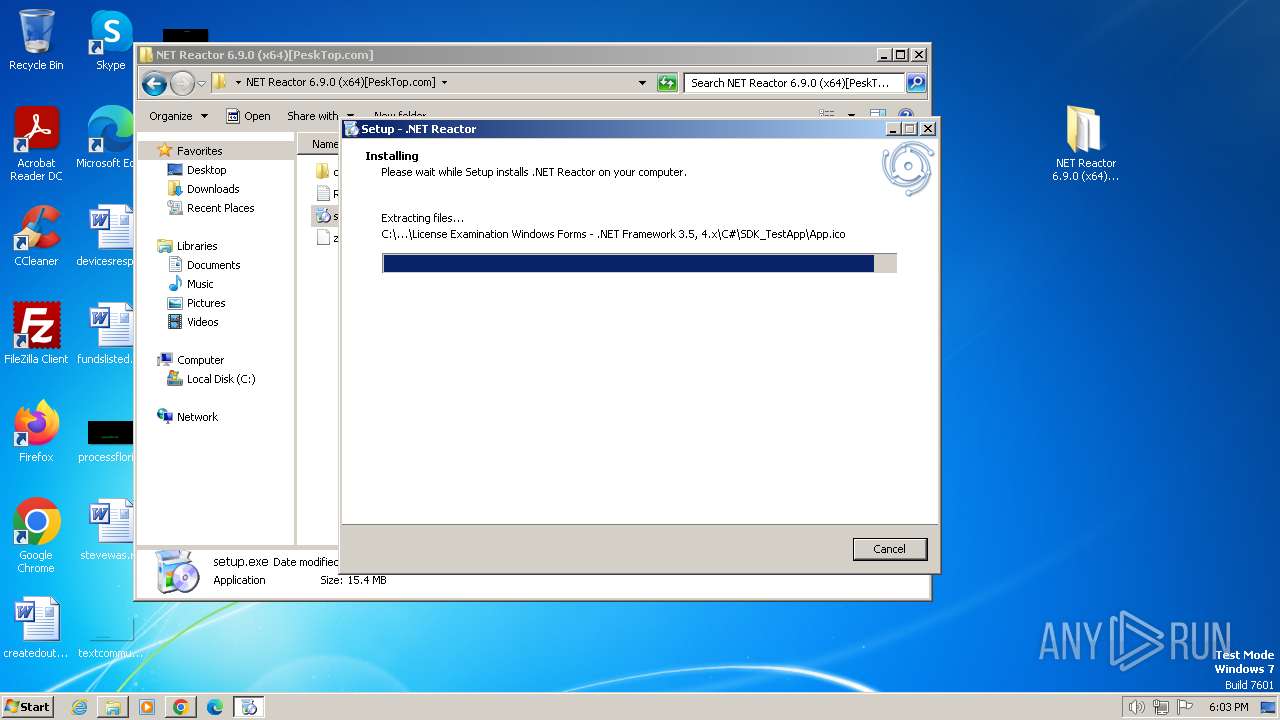The image size is (1280, 720).
Task: Launch Firefox from desktop
Action: [x=36, y=433]
